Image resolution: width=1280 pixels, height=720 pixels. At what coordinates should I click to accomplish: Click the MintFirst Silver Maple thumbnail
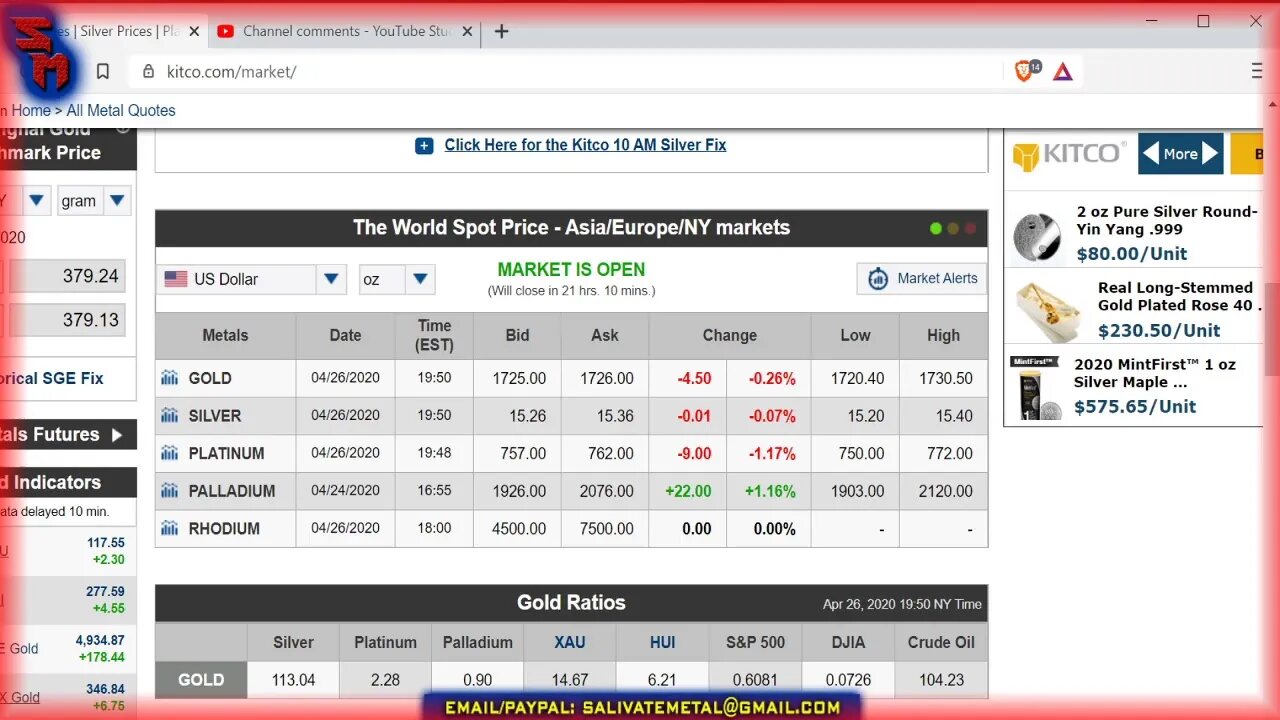pyautogui.click(x=1036, y=387)
